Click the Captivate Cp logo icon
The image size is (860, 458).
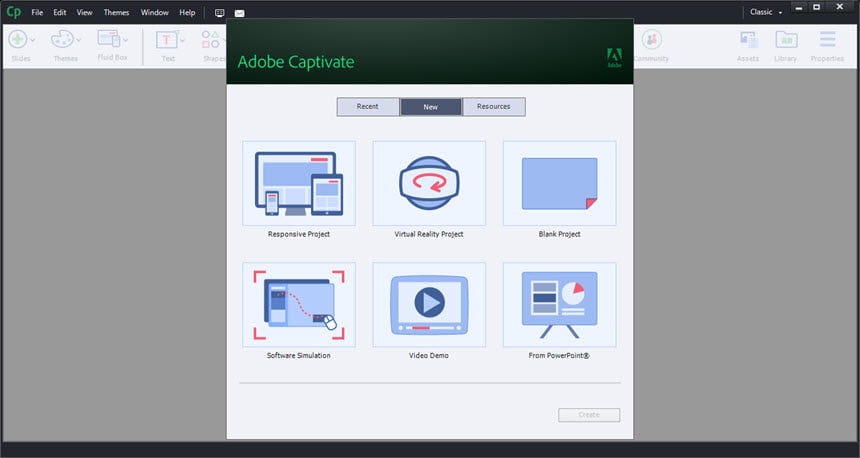[x=13, y=12]
